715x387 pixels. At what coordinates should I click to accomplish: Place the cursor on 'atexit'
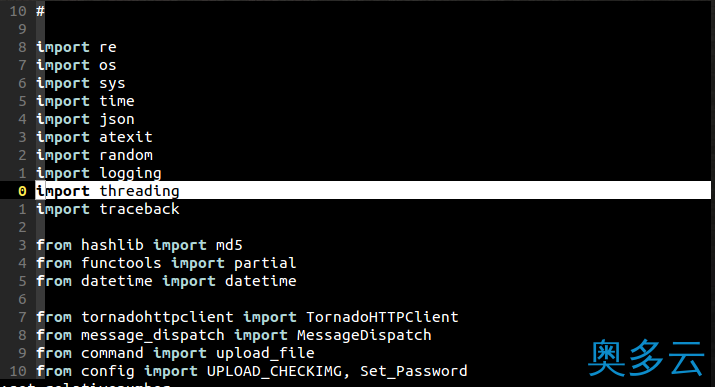click(126, 137)
